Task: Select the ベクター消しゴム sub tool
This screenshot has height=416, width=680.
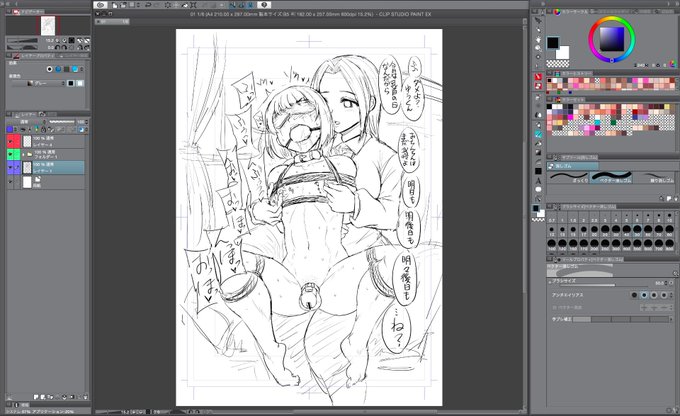Action: point(611,177)
